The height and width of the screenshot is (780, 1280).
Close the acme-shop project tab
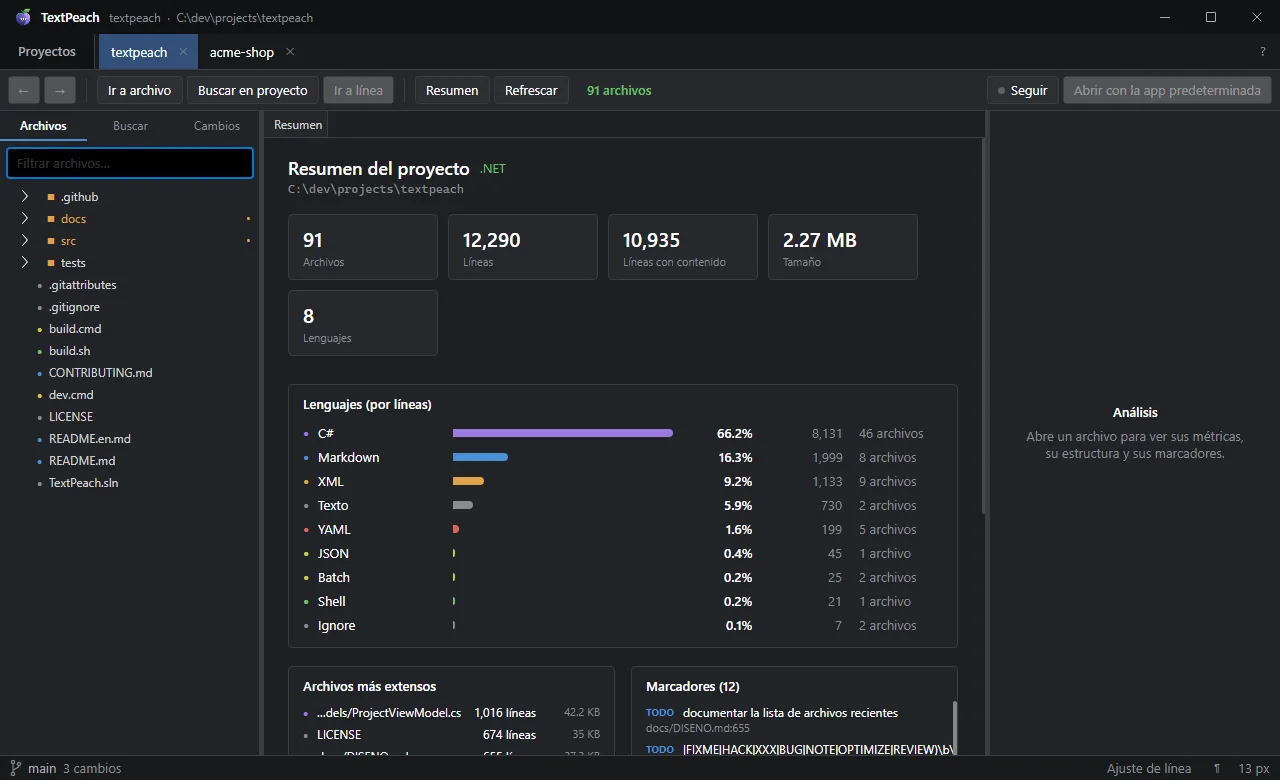(x=290, y=52)
